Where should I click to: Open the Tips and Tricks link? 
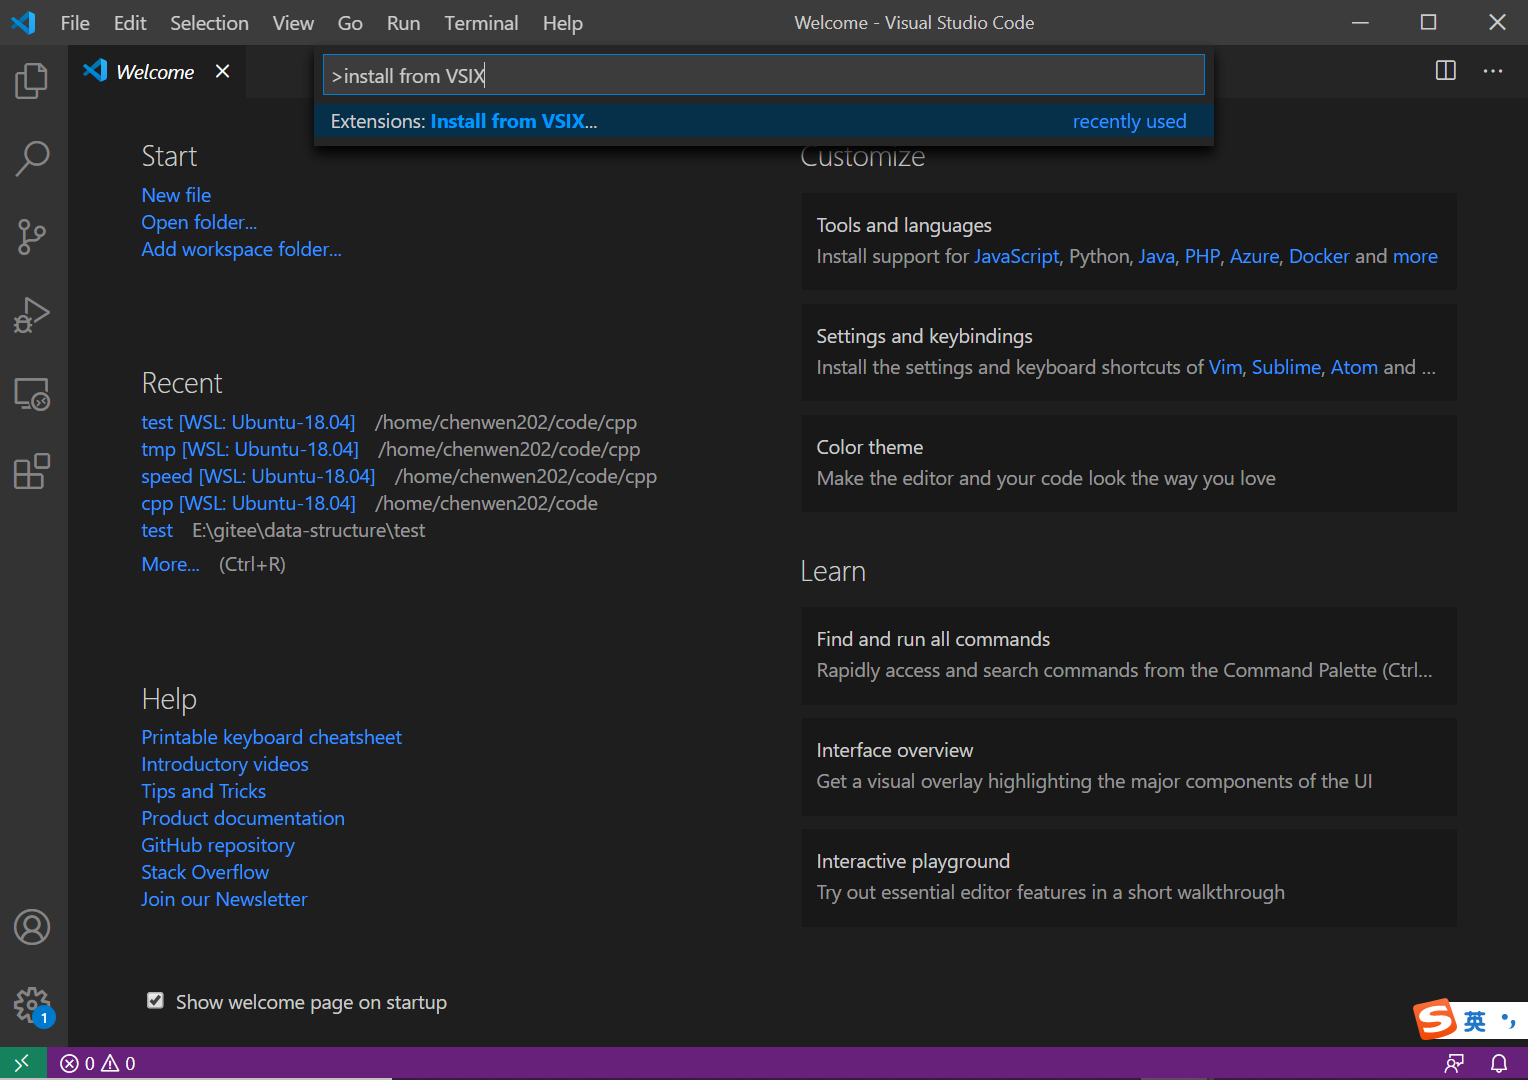coord(203,790)
